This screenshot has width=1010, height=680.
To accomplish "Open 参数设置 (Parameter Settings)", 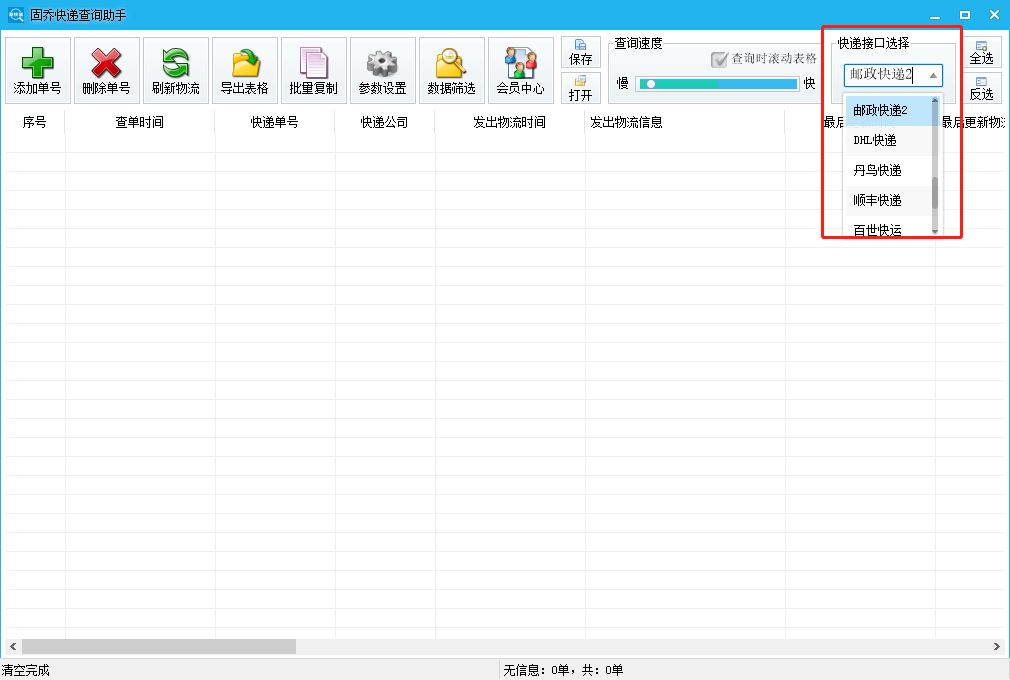I will point(382,69).
